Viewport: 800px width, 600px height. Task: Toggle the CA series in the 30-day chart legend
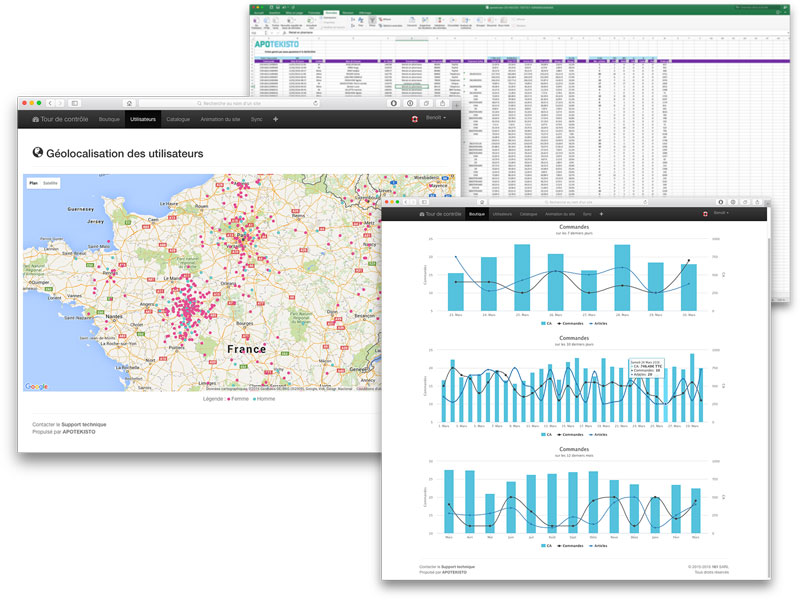click(546, 435)
